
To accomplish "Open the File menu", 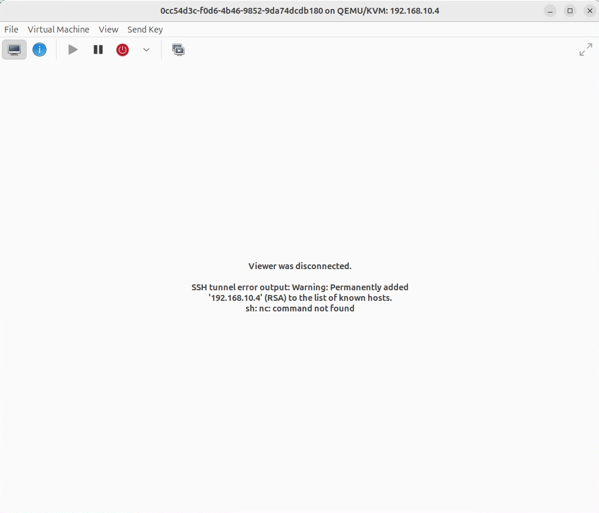I will (11, 29).
